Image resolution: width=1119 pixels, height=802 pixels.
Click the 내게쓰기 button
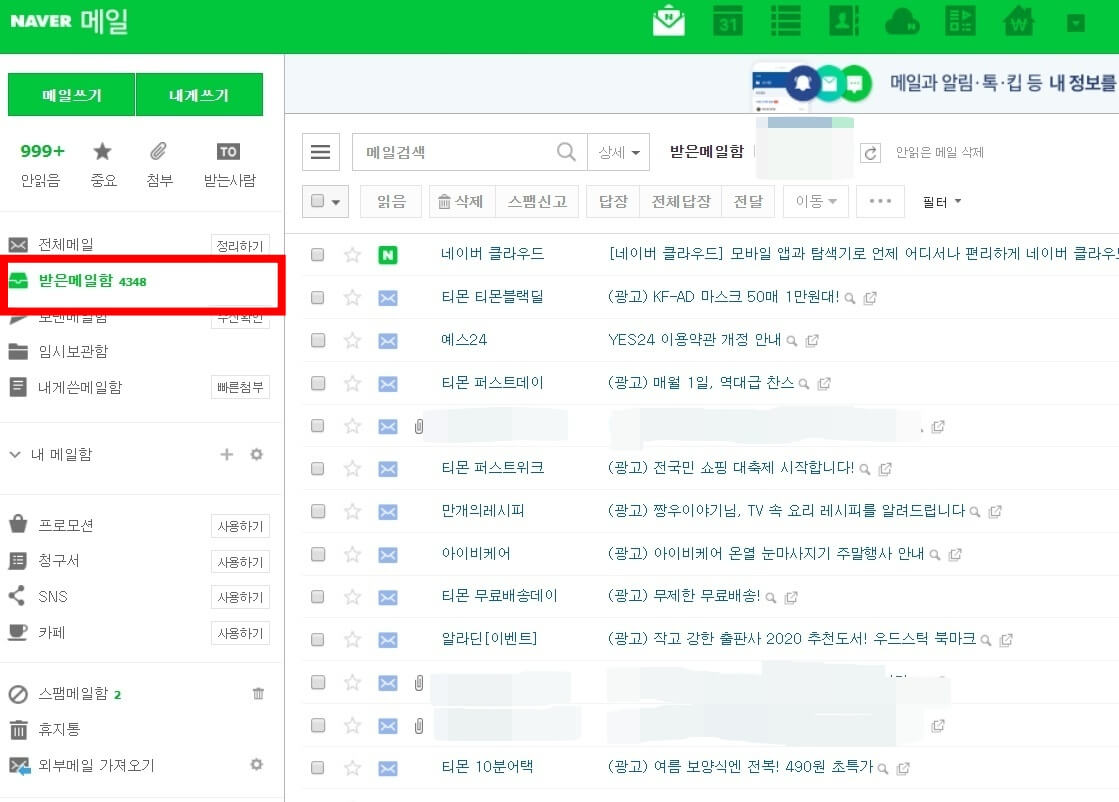click(199, 94)
